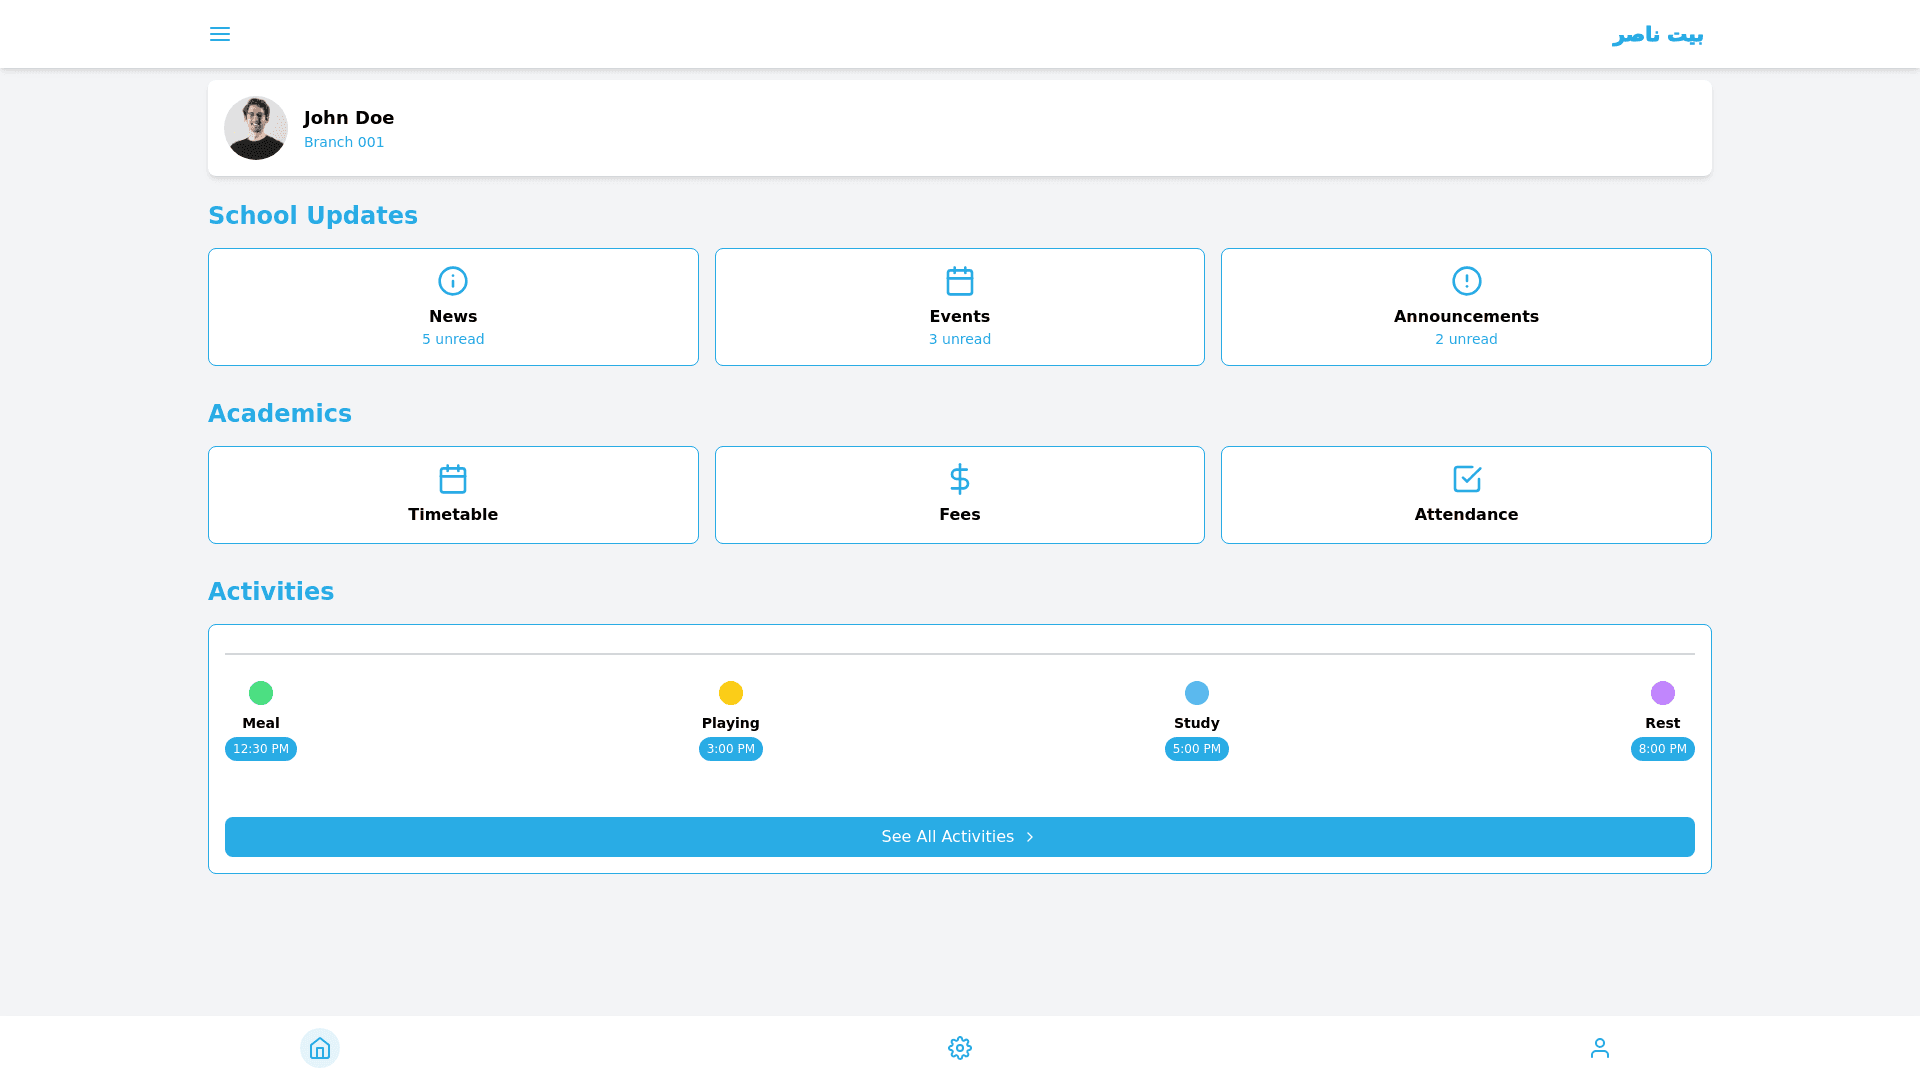Click the 12:30 PM time badge
1920x1080 pixels.
[261, 749]
